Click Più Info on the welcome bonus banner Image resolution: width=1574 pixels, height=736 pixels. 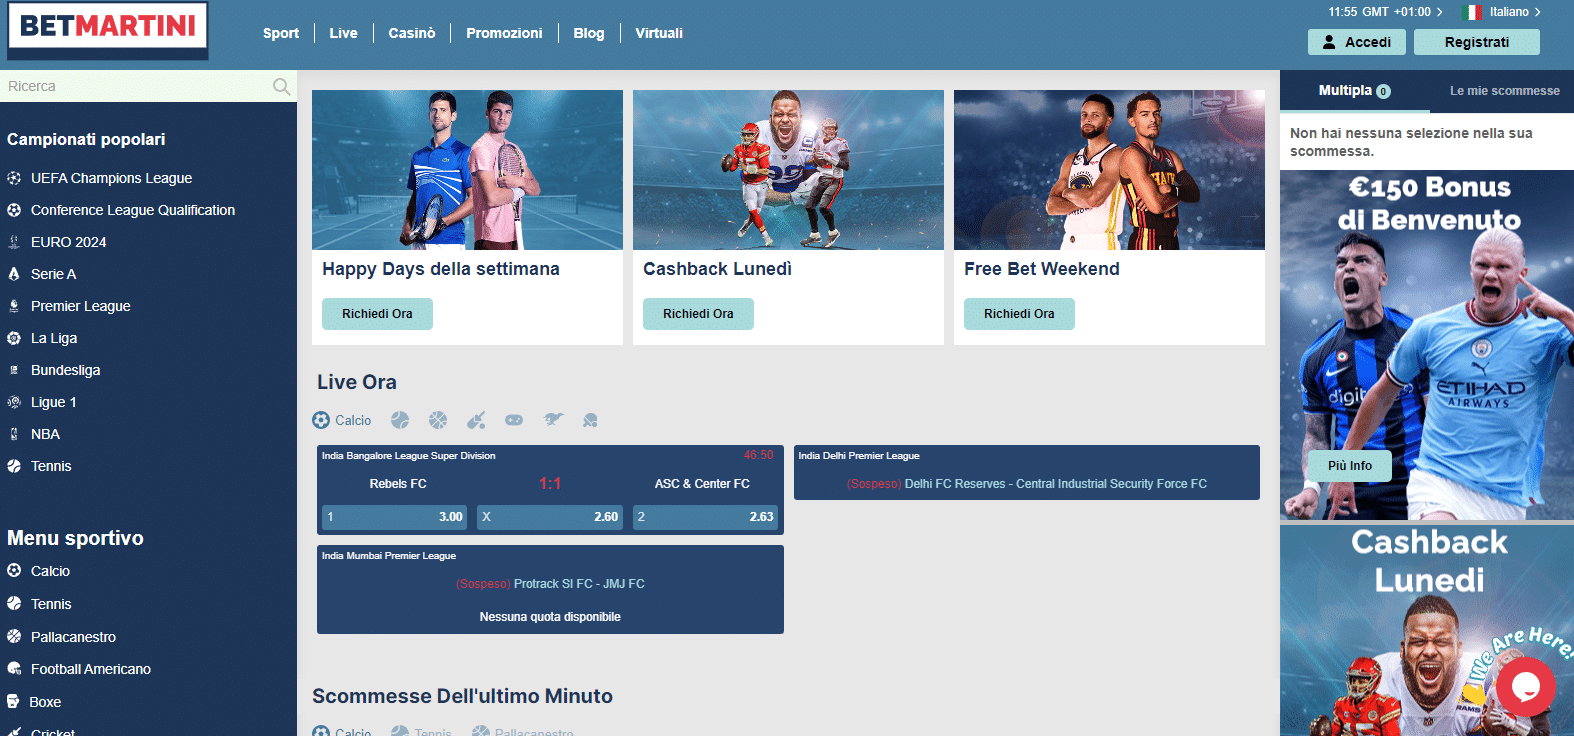pos(1350,466)
